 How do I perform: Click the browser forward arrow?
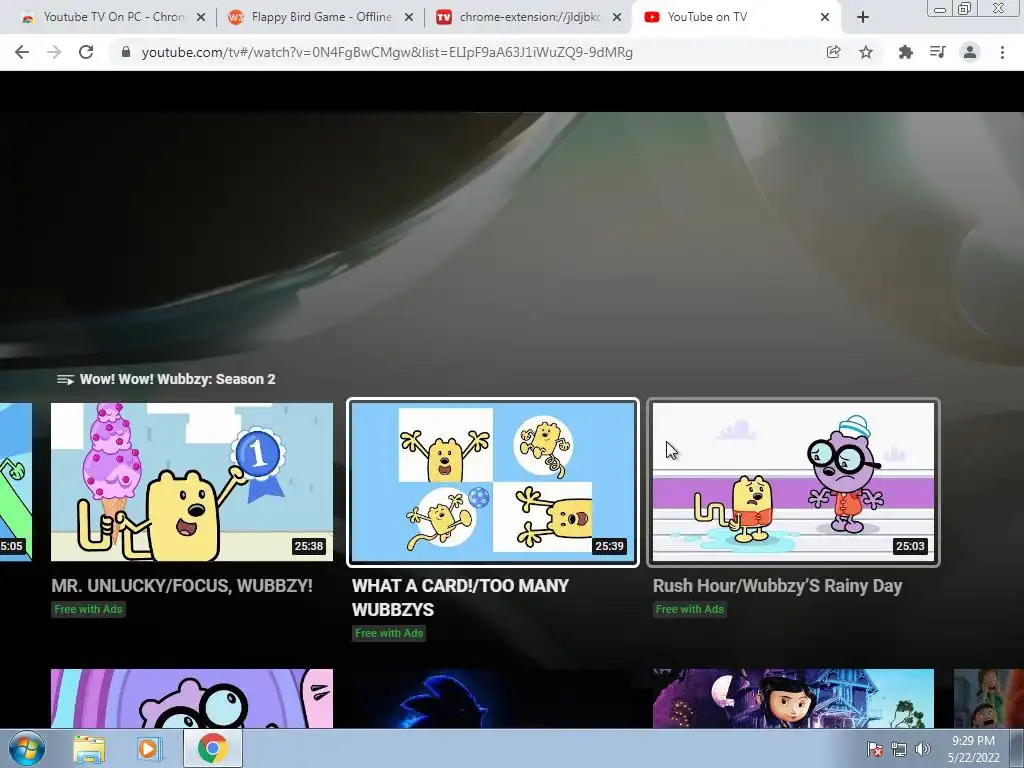point(54,52)
